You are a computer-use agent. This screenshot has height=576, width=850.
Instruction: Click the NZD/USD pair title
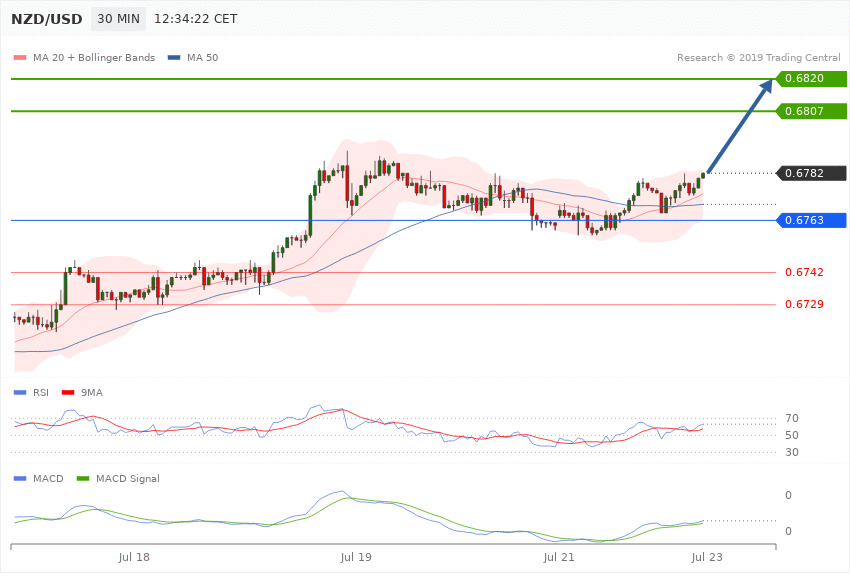(x=47, y=20)
